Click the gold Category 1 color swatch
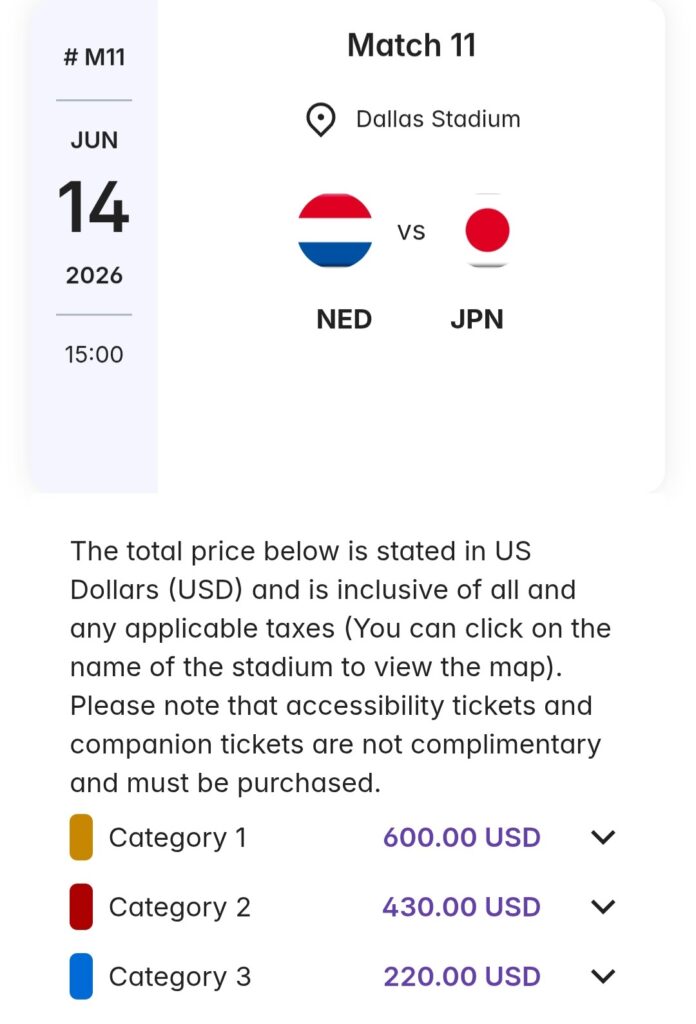This screenshot has height=1024, width=696. pyautogui.click(x=82, y=837)
